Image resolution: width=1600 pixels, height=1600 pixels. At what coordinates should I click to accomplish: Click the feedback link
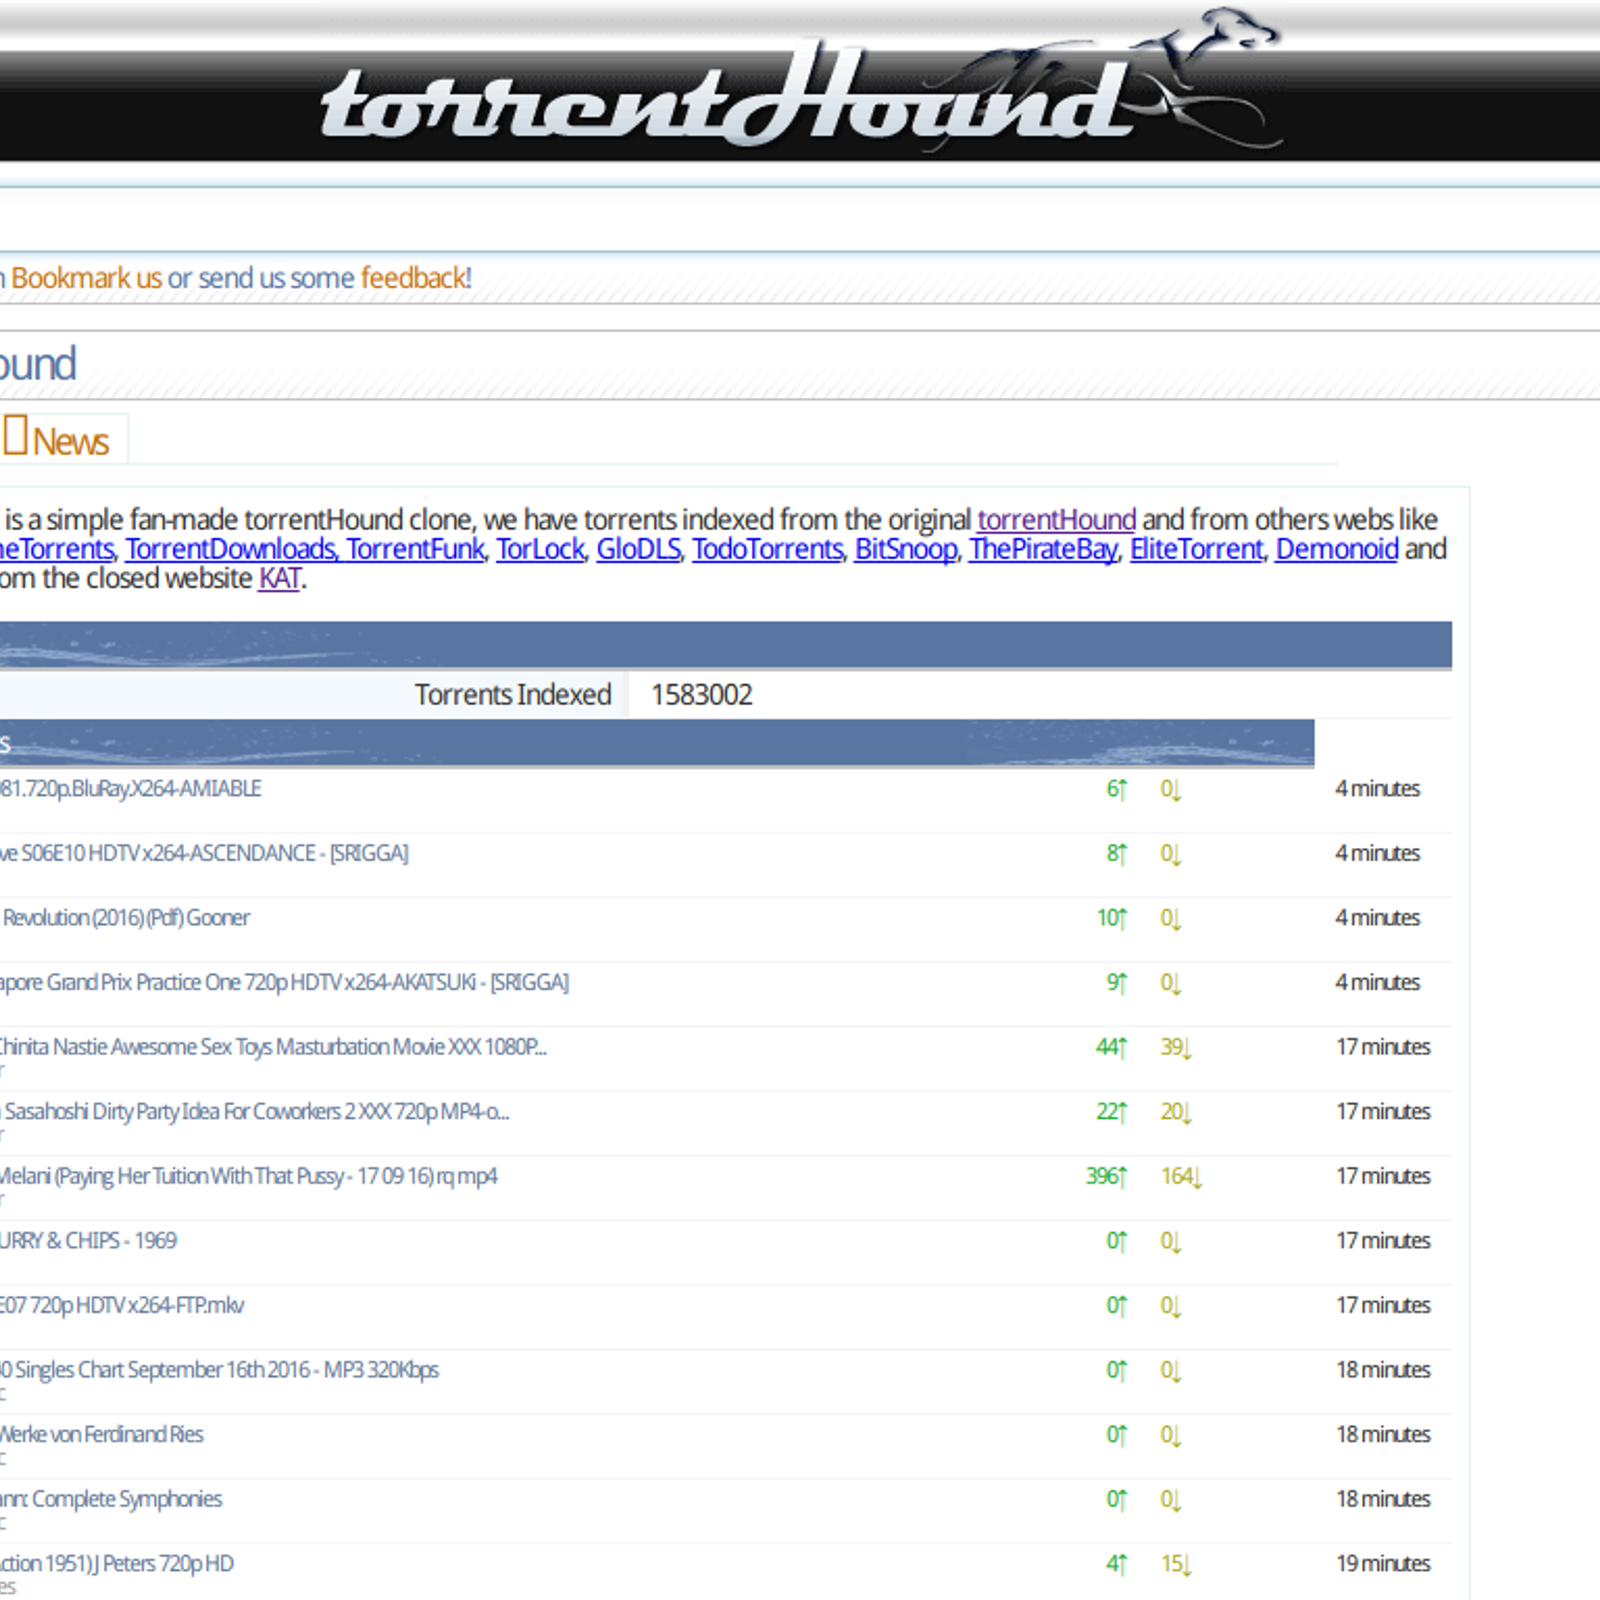point(412,278)
